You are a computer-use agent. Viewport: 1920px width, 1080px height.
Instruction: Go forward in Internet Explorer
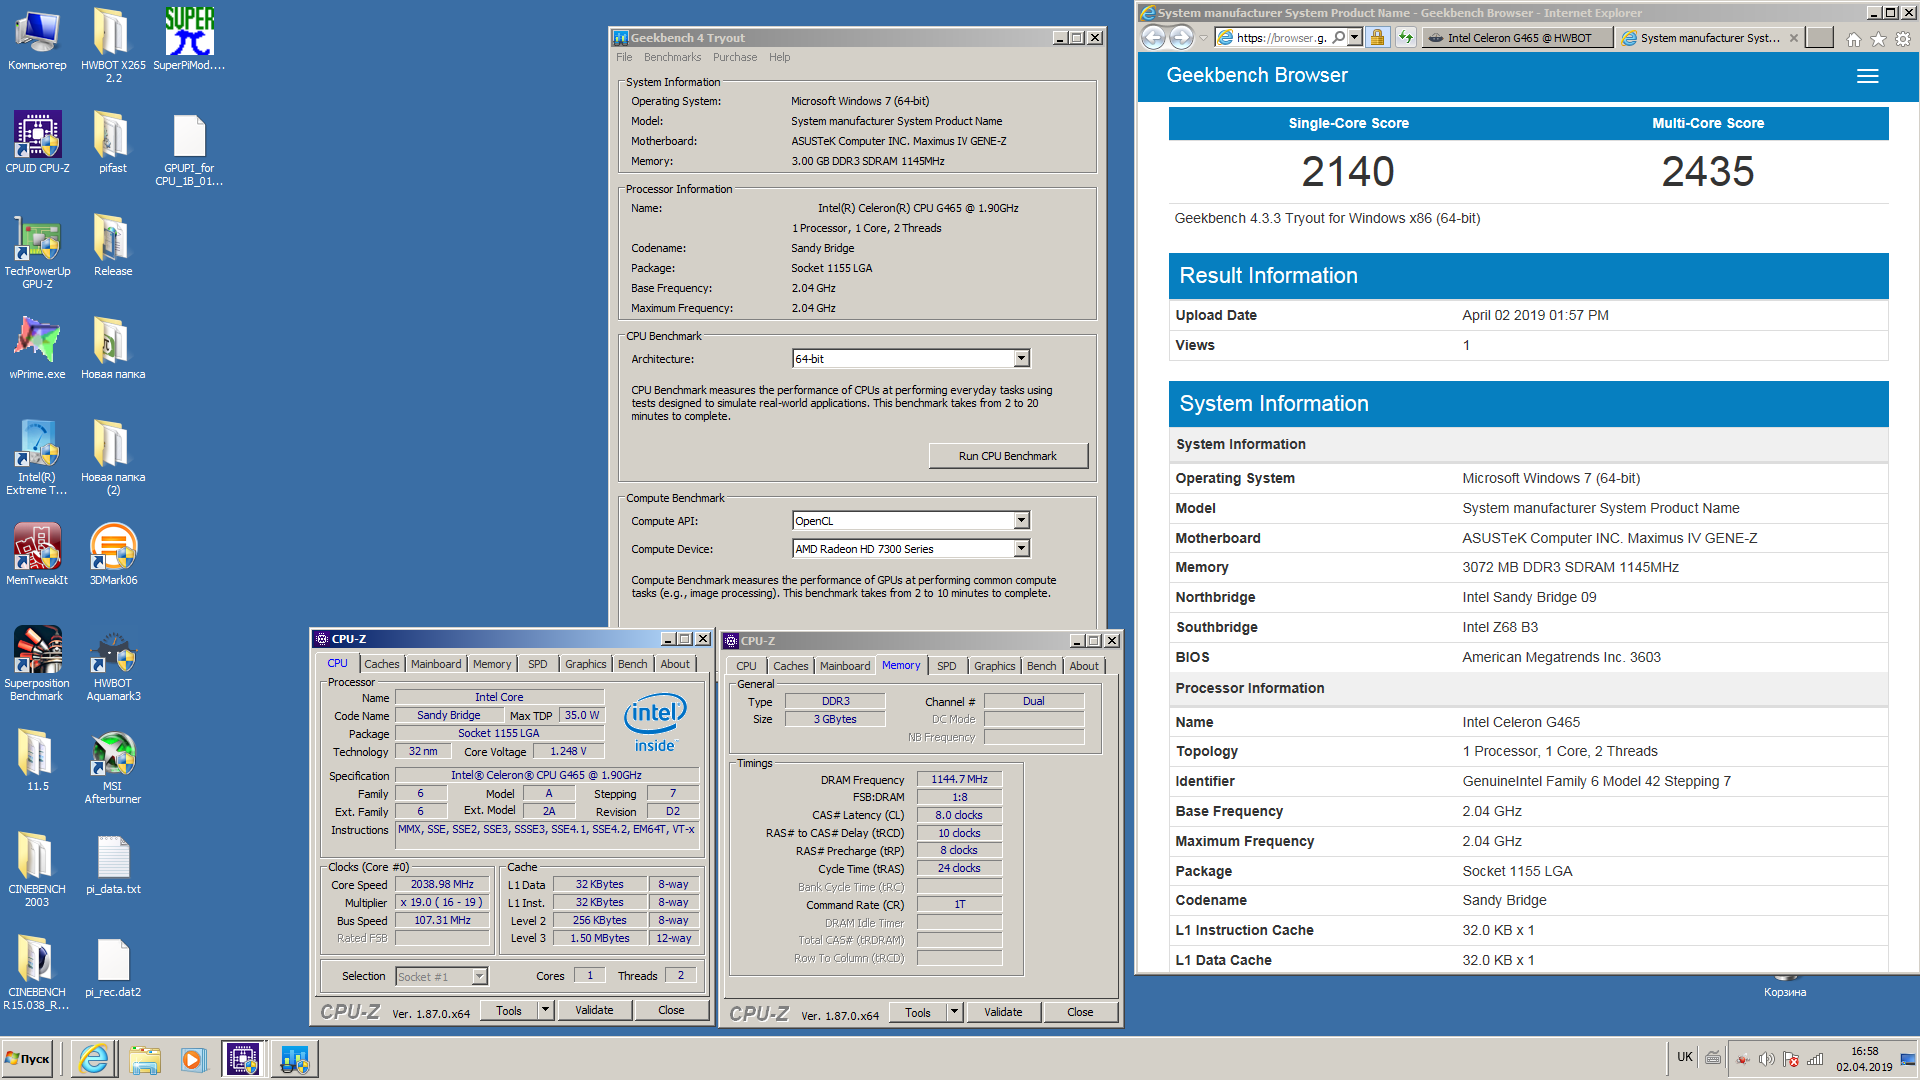coord(1182,38)
